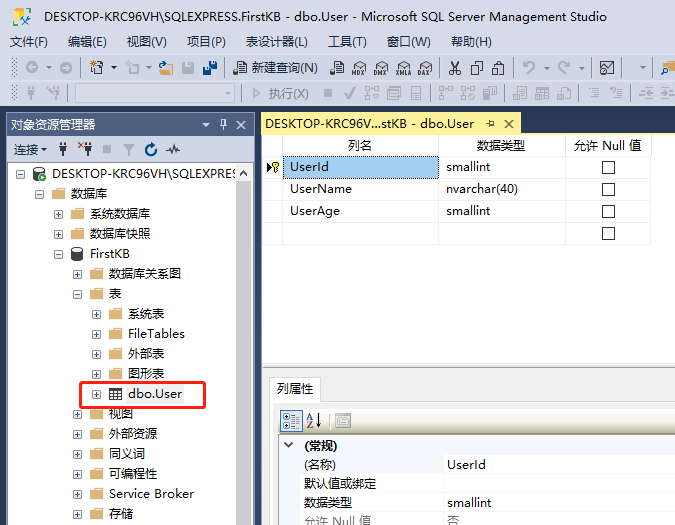Click the Paste icon in toolbar
Screen dimensions: 675x525
pyautogui.click(x=498, y=68)
